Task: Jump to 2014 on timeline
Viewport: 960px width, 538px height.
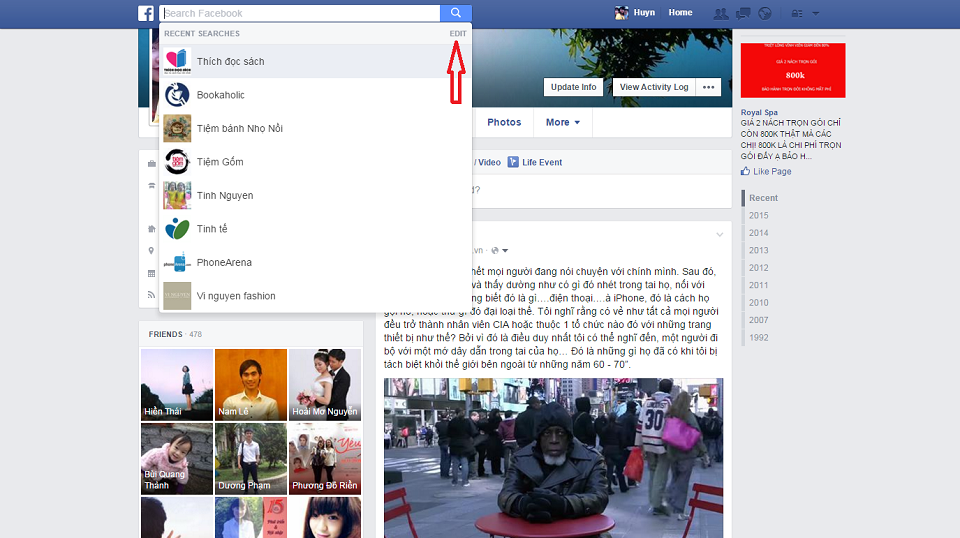Action: coord(759,233)
